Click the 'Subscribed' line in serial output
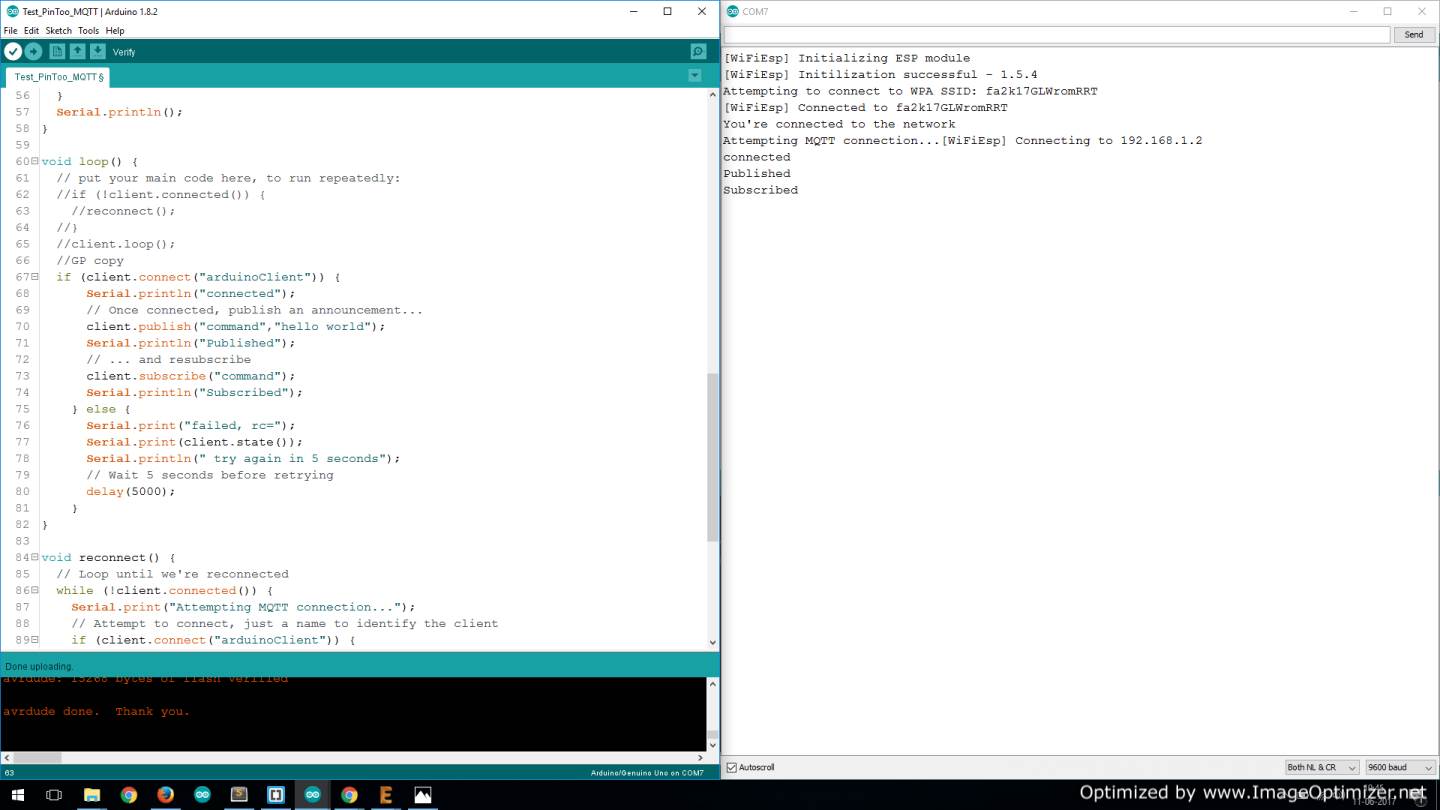 (760, 190)
